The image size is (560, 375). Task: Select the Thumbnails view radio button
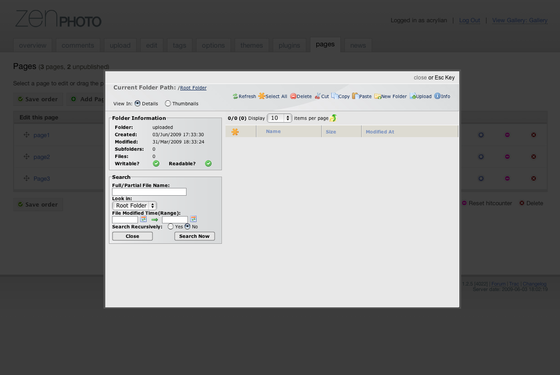[168, 103]
